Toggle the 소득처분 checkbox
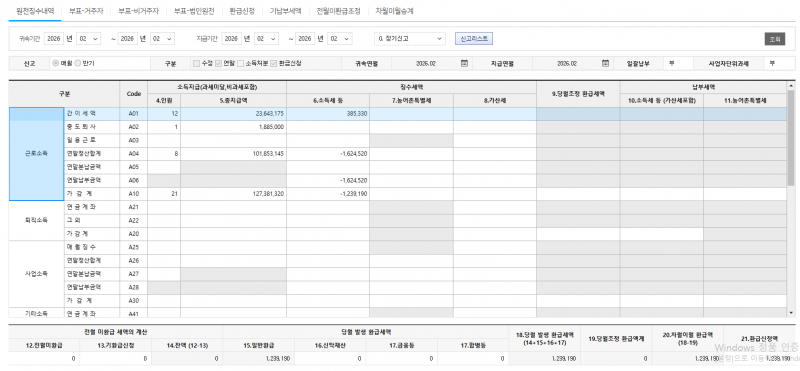800x371 pixels. (241, 63)
